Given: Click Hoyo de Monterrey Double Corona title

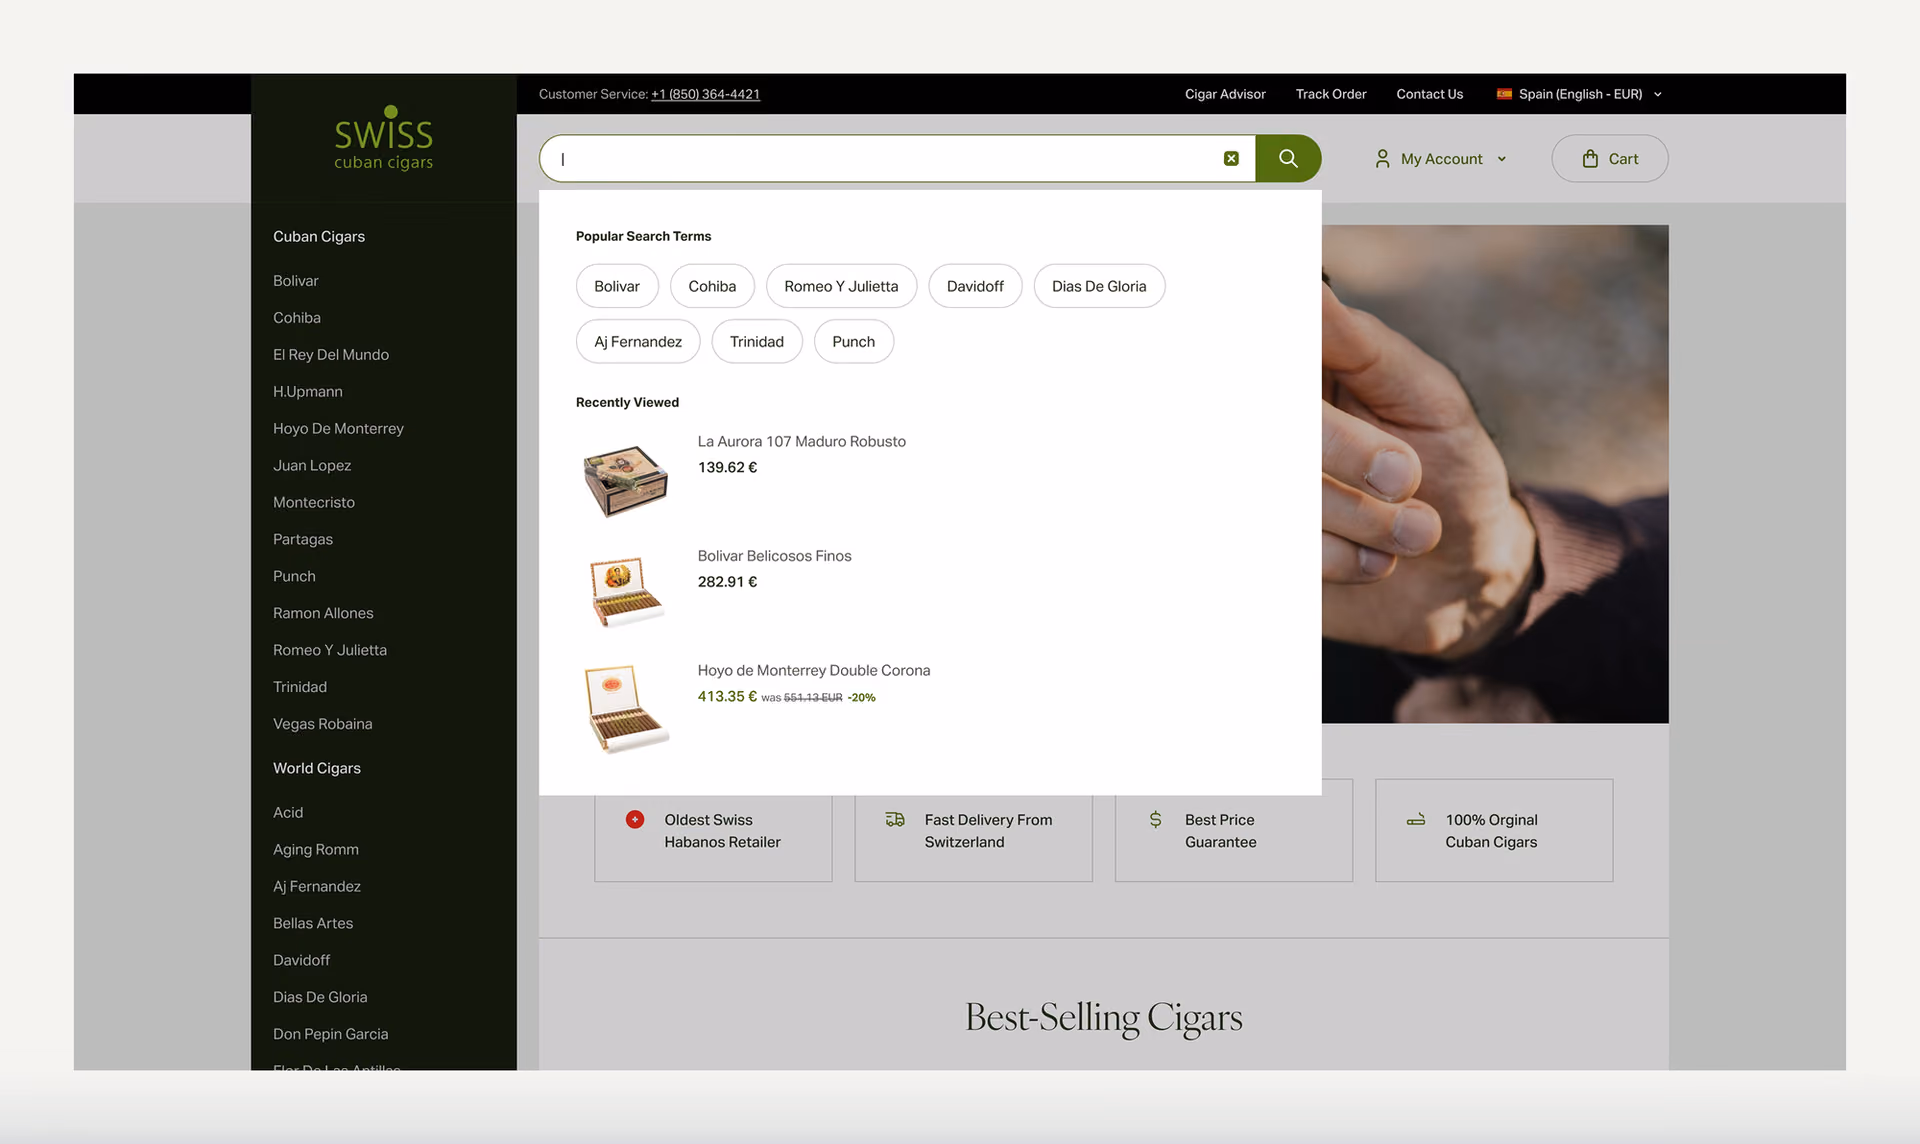Looking at the screenshot, I should point(814,671).
